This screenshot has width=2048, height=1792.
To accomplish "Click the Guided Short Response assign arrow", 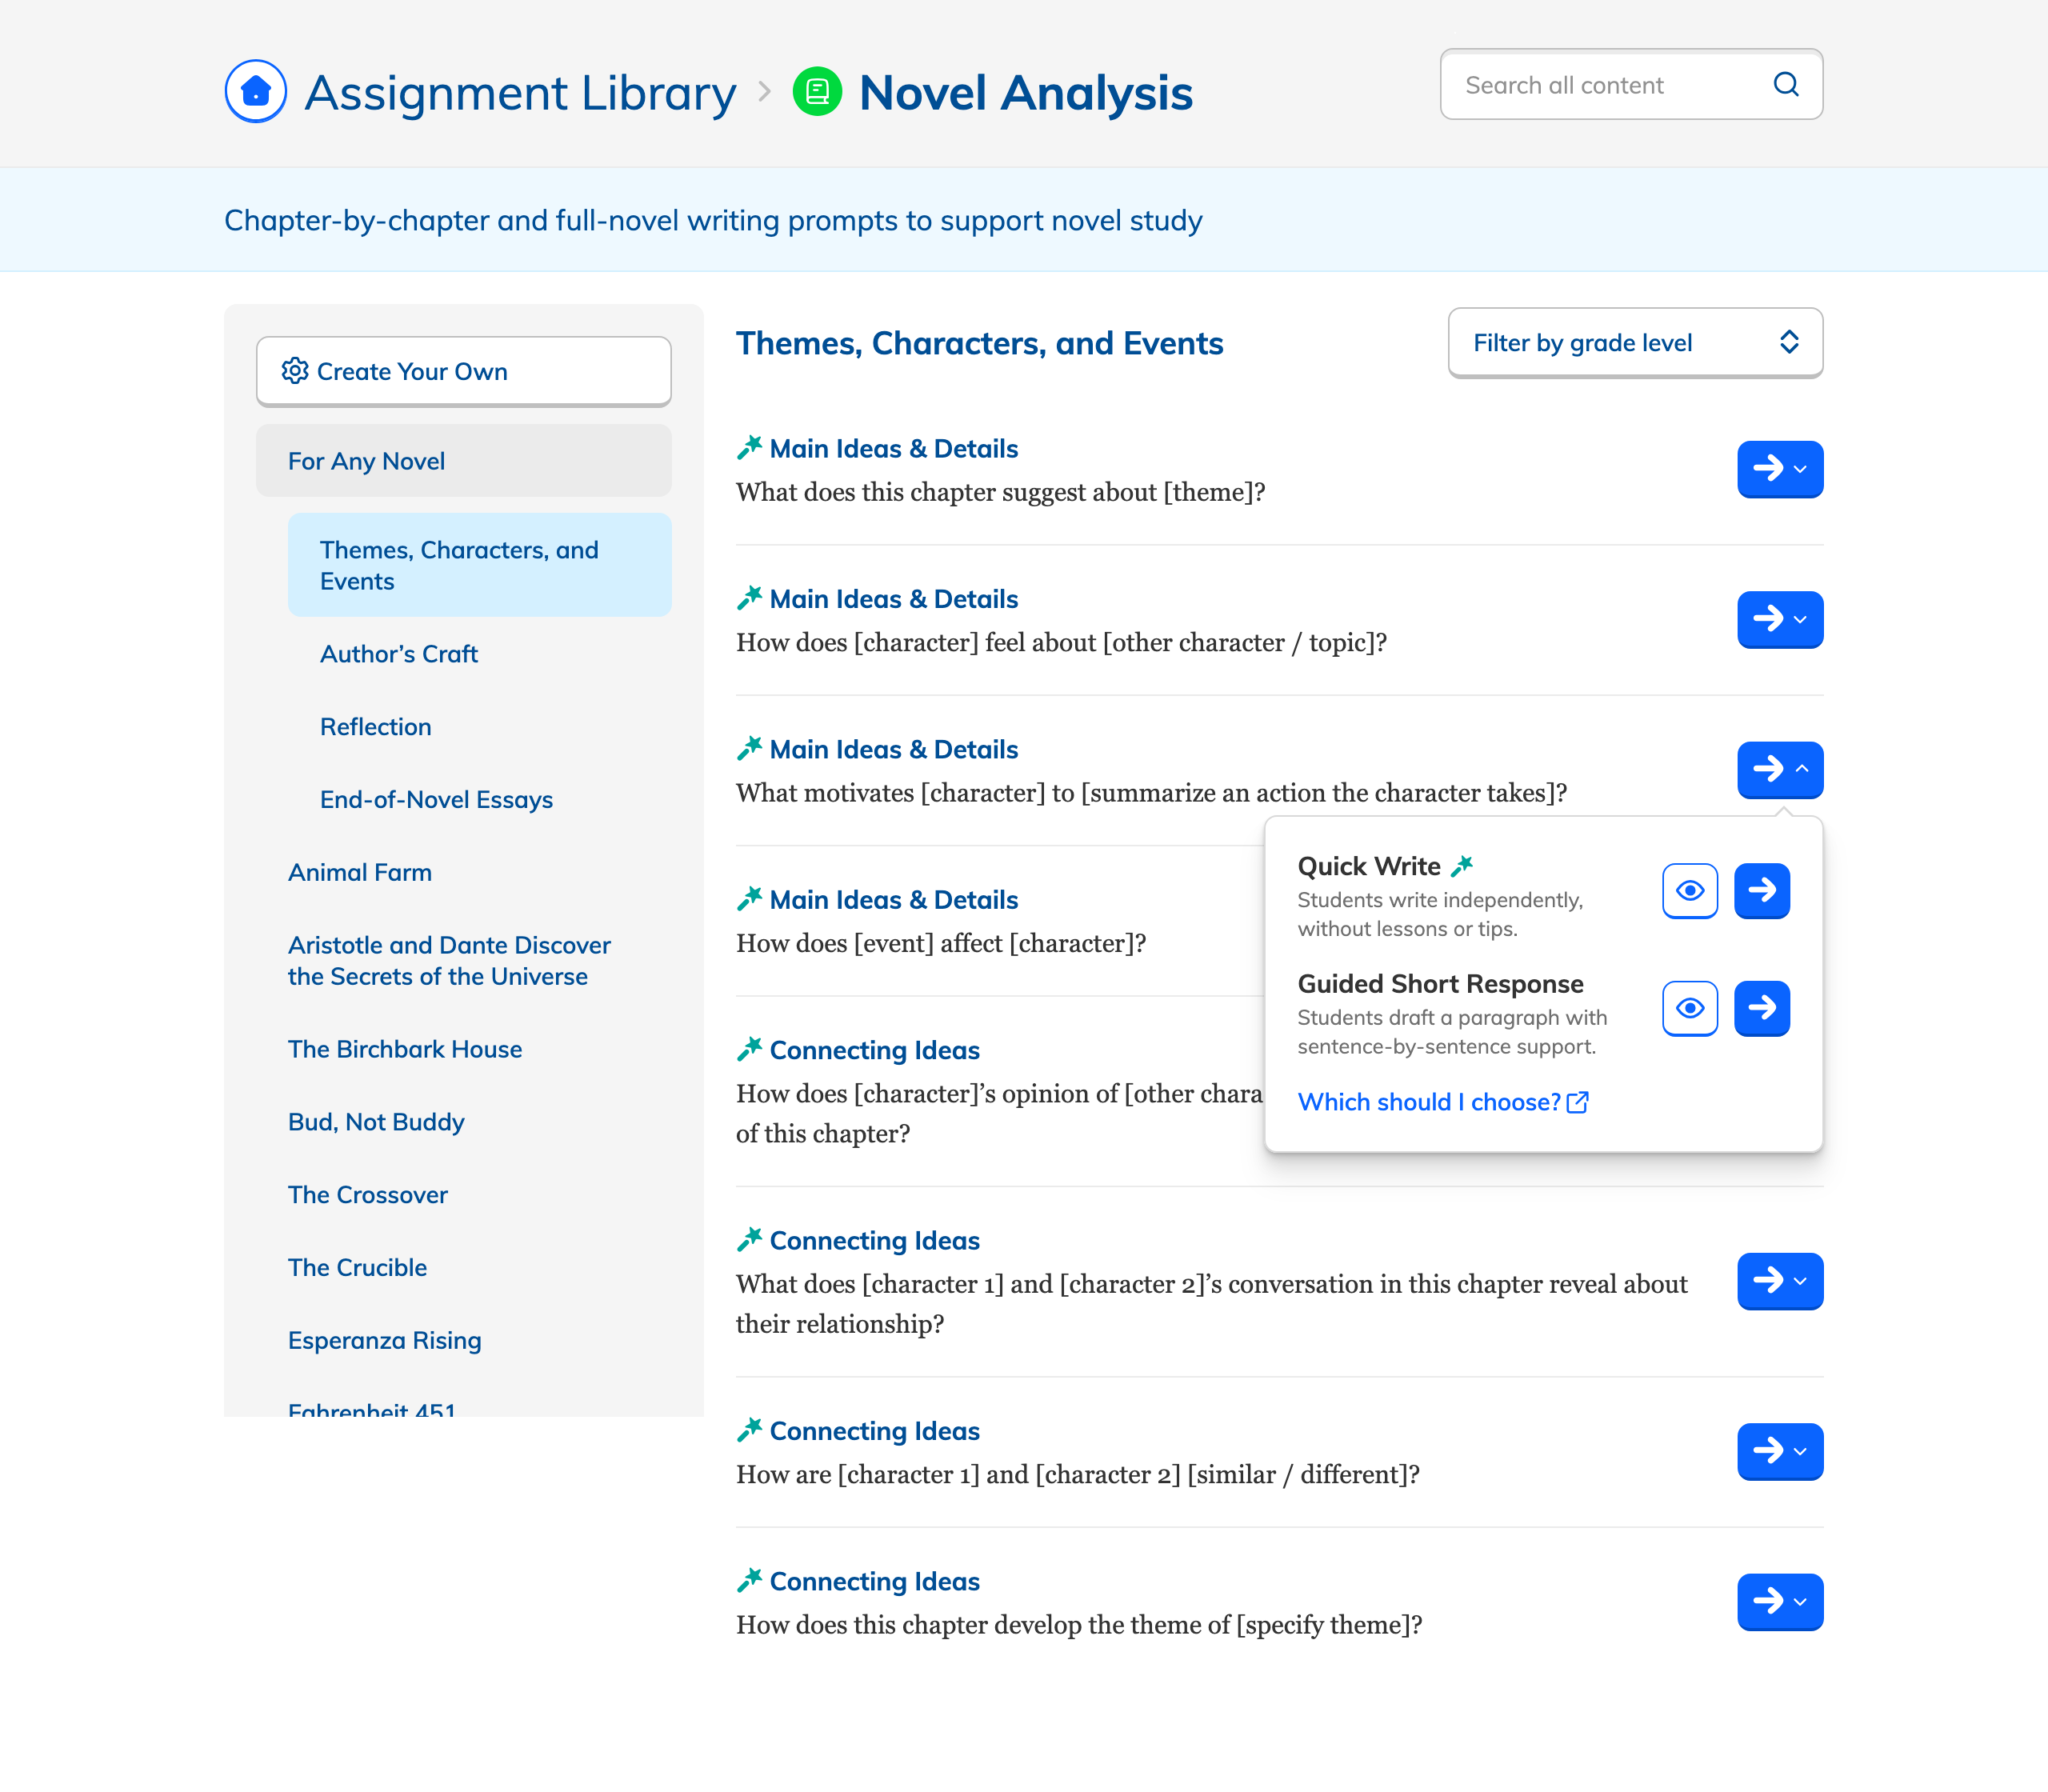I will tap(1761, 1008).
